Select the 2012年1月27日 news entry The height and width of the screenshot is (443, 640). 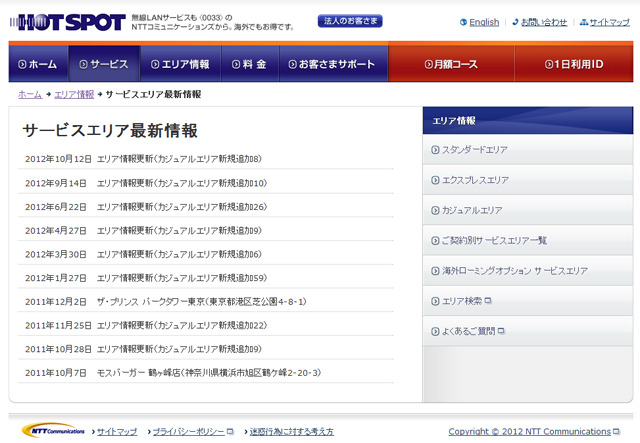coord(206,278)
